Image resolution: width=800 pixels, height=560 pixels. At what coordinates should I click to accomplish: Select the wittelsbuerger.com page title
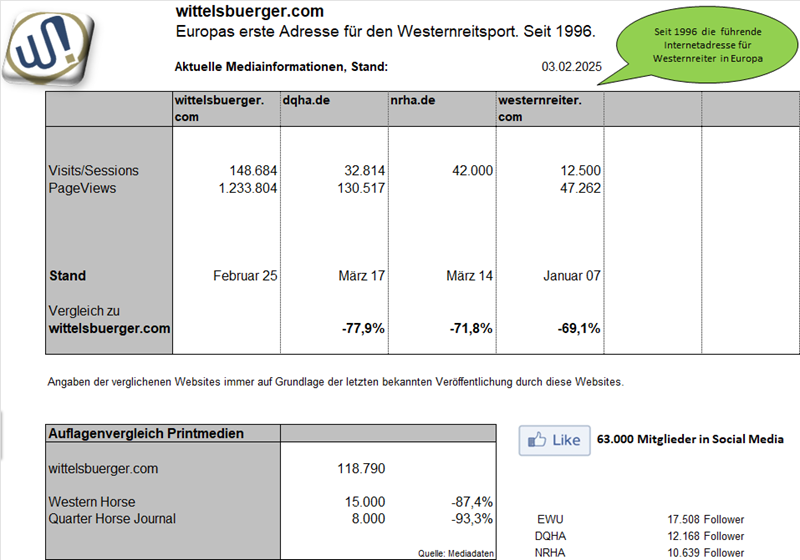coord(249,11)
